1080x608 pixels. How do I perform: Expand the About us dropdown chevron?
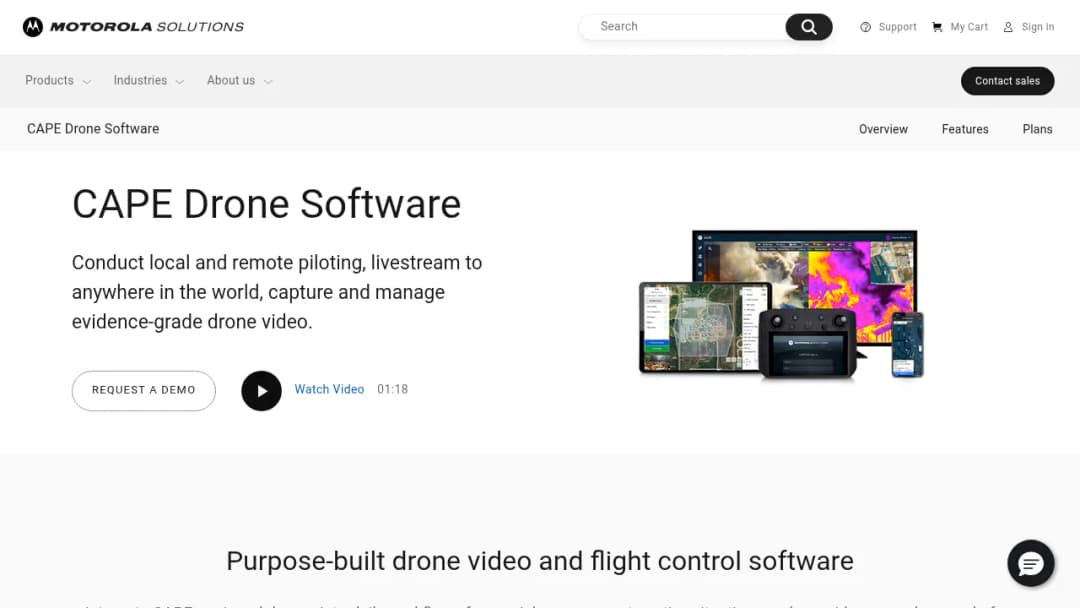click(268, 82)
